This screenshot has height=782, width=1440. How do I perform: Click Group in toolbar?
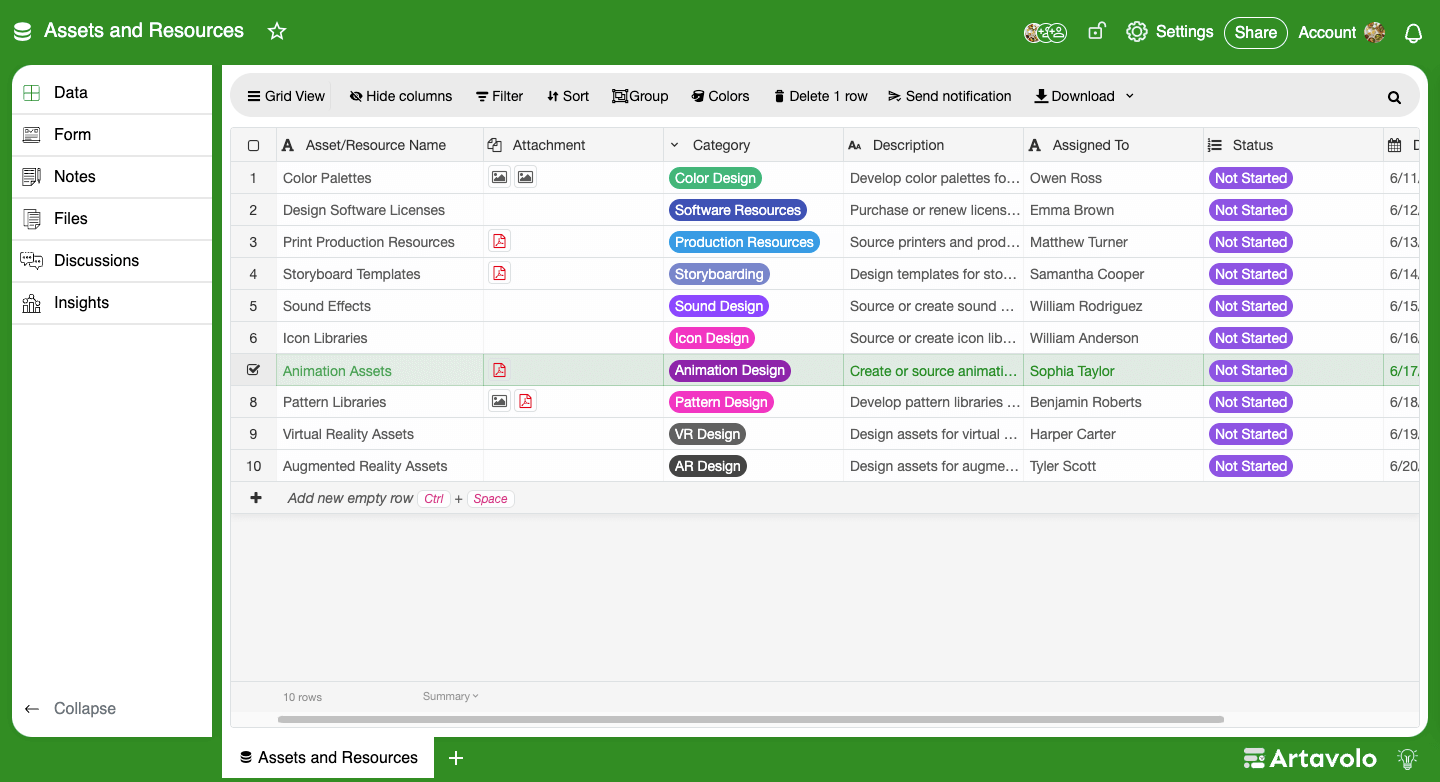click(640, 96)
